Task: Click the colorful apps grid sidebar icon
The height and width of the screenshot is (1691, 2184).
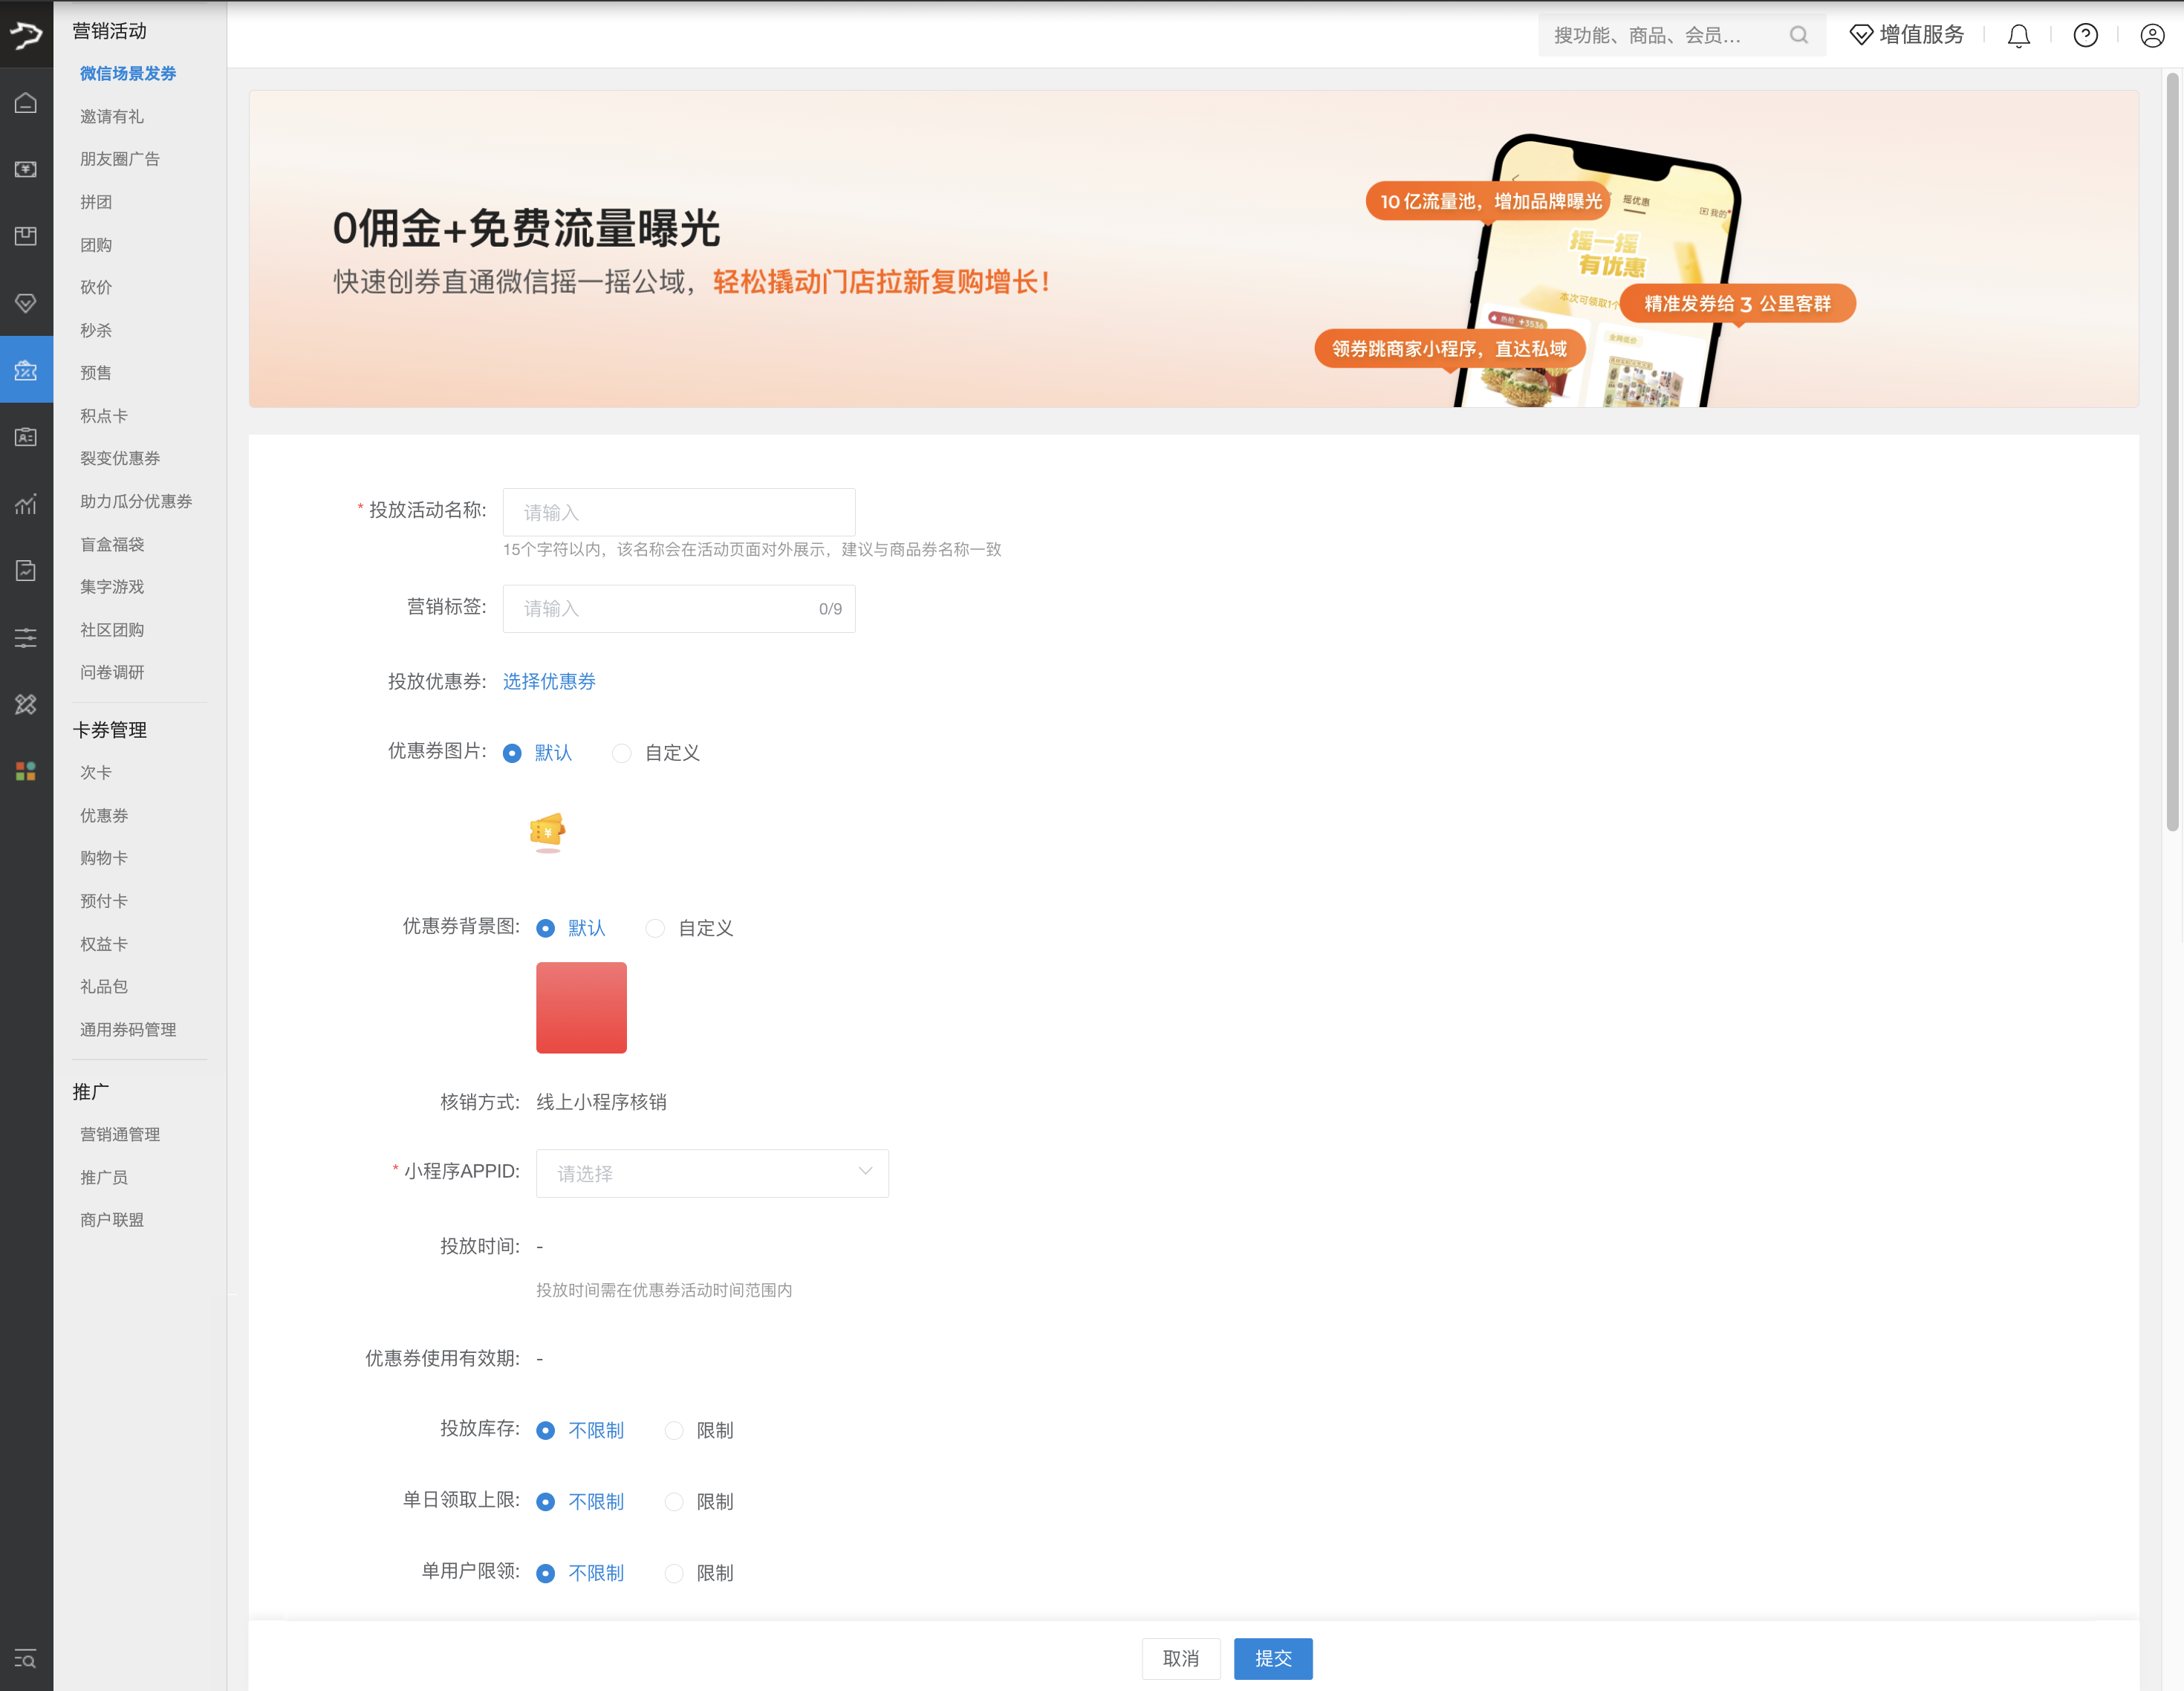Action: click(26, 771)
